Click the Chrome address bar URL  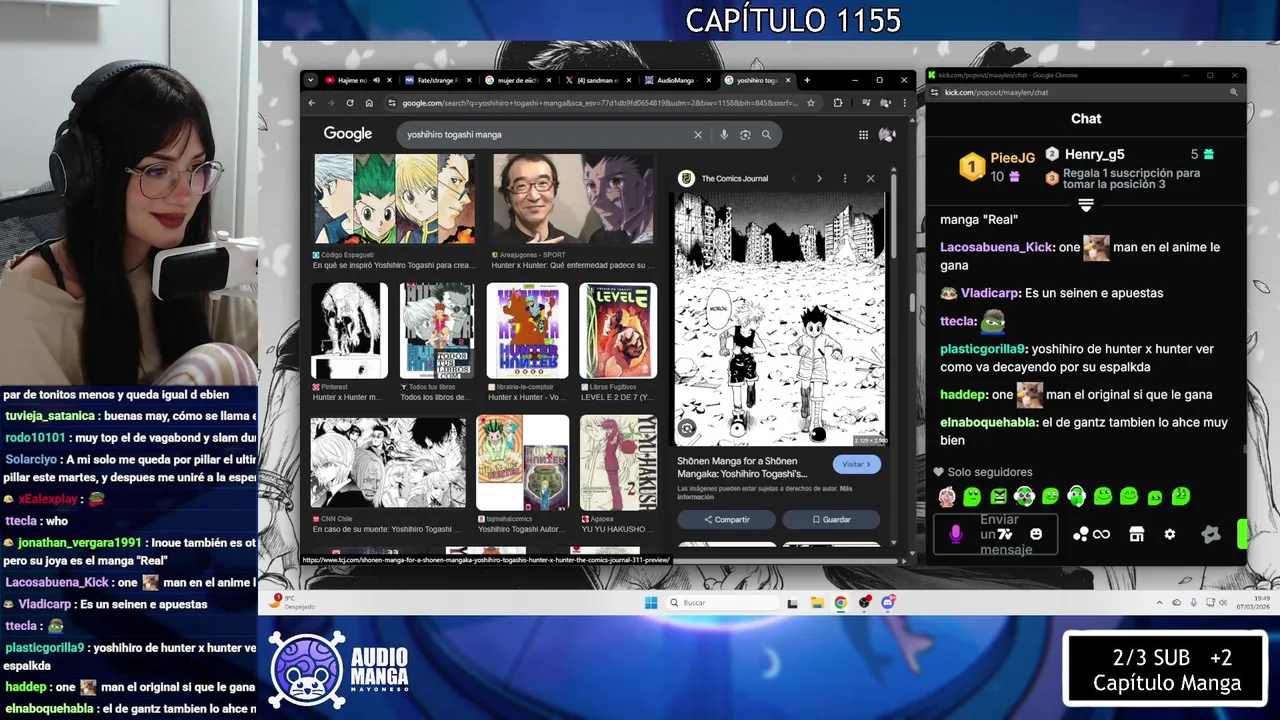[x=600, y=103]
